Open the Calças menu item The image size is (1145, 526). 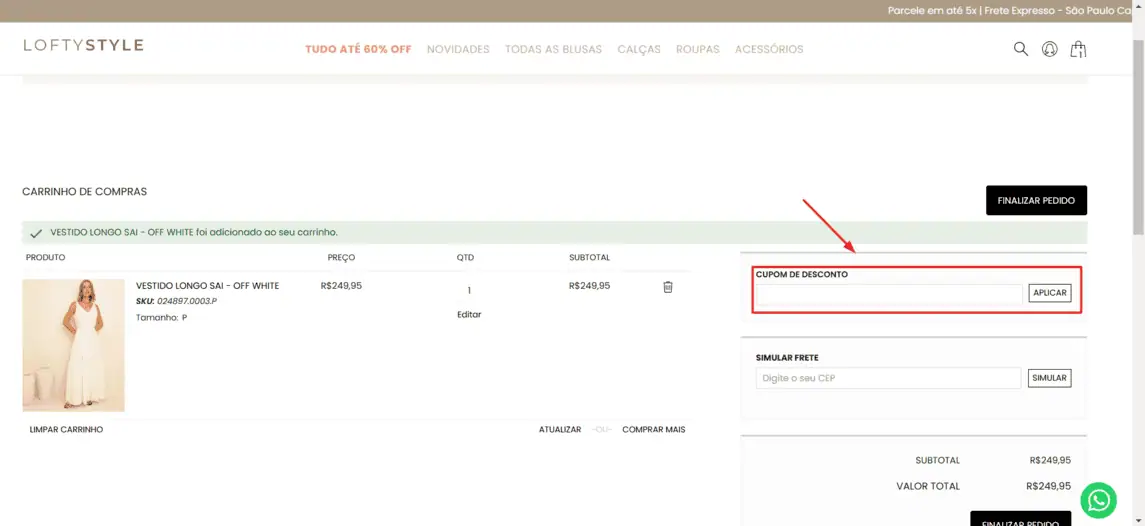coord(639,49)
